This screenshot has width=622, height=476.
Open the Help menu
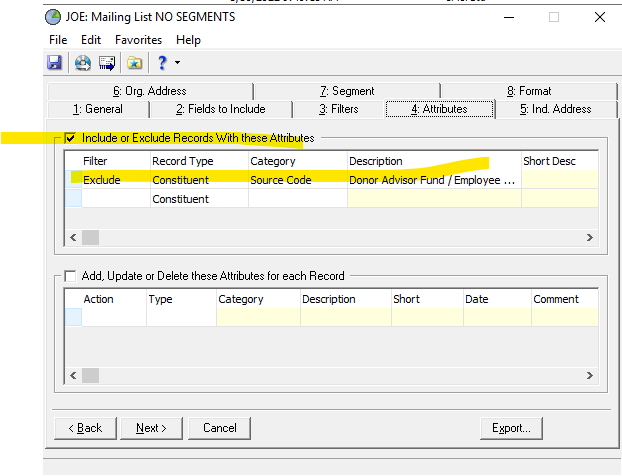click(x=188, y=40)
